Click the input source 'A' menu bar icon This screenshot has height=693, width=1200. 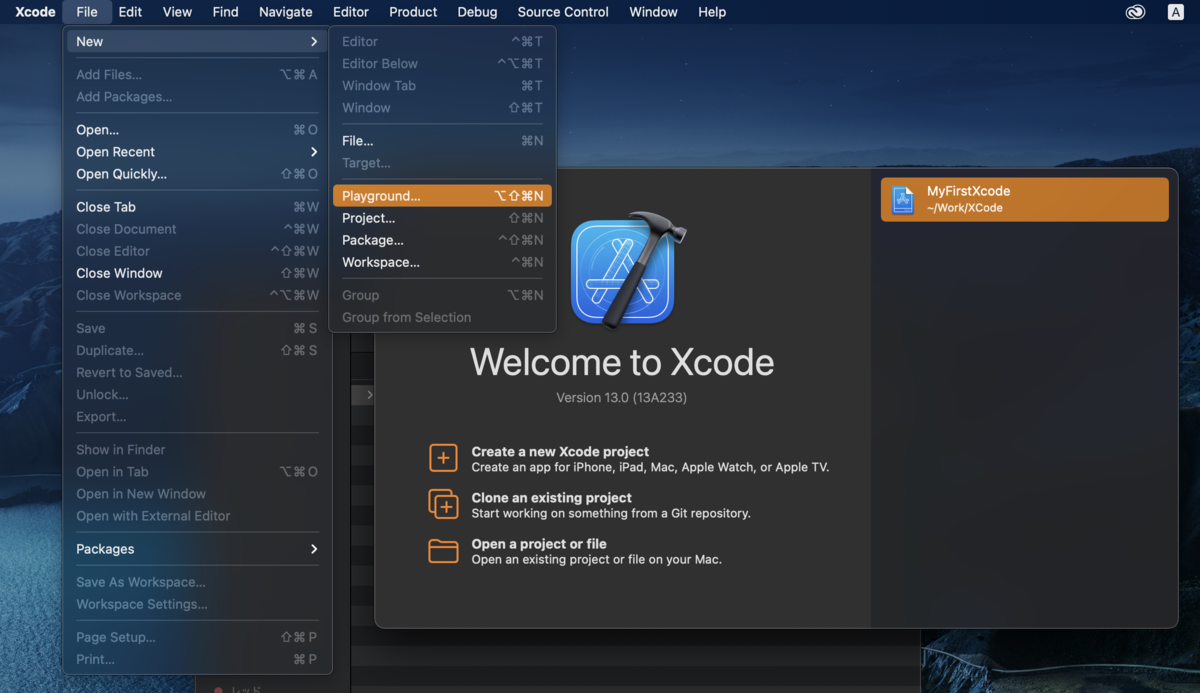tap(1176, 12)
